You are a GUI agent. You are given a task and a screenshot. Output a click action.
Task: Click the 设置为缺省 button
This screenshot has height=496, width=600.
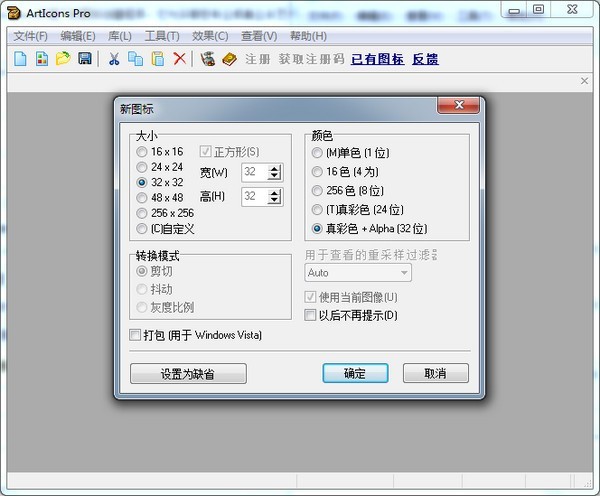pos(188,374)
